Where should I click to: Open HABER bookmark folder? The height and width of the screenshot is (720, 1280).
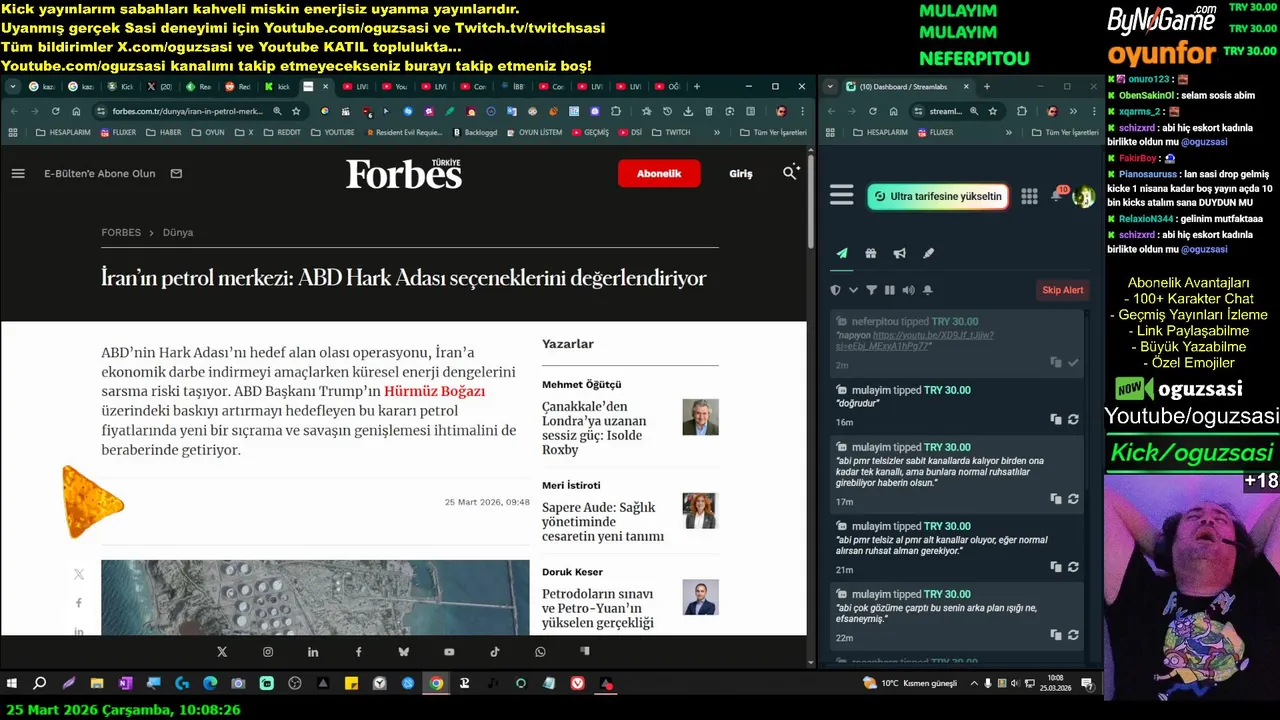[164, 132]
